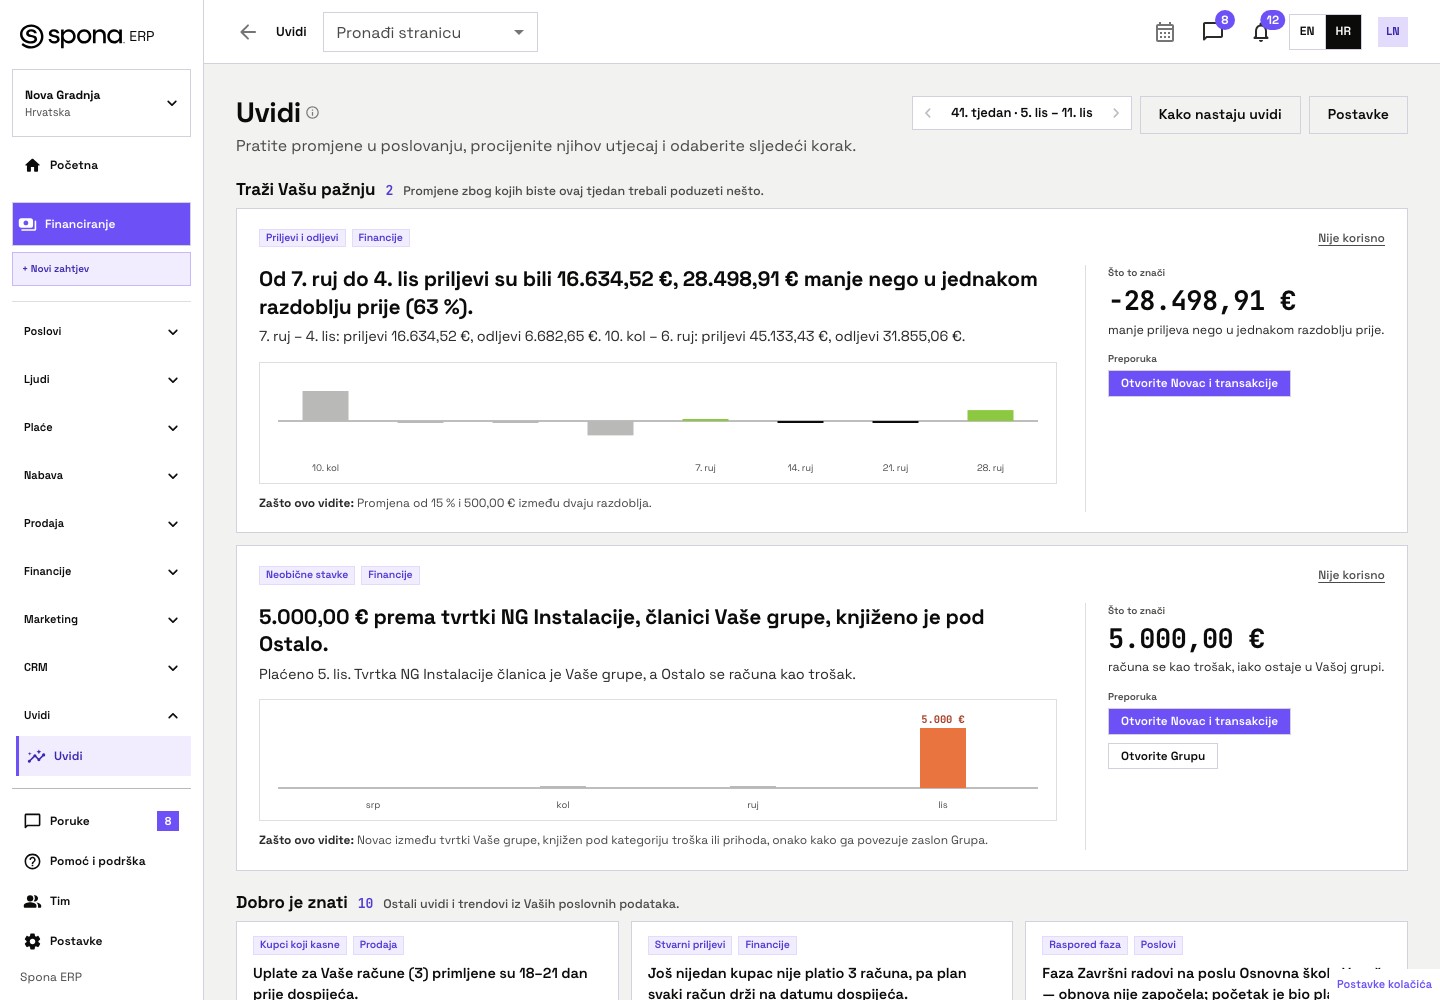Open Novac i transakcije for priljevi insight
The image size is (1440, 1000).
click(x=1199, y=383)
